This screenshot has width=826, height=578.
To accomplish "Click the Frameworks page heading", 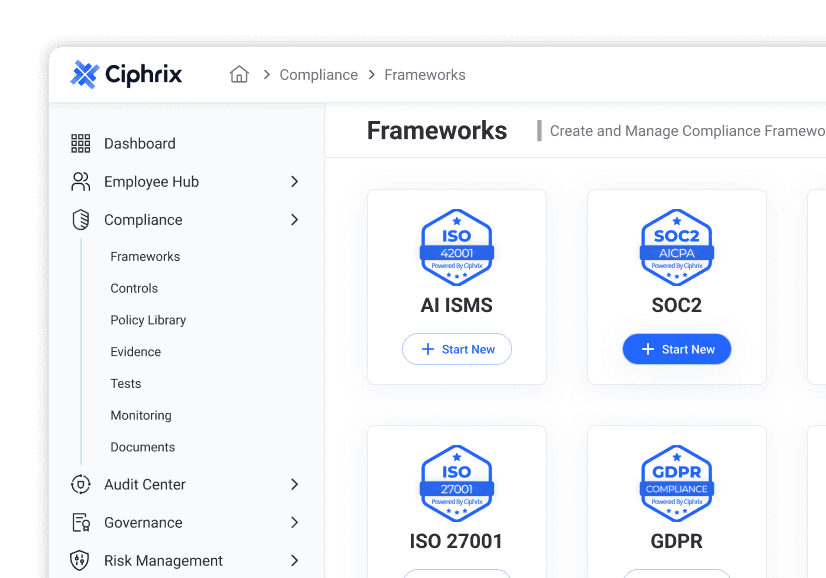I will 437,130.
